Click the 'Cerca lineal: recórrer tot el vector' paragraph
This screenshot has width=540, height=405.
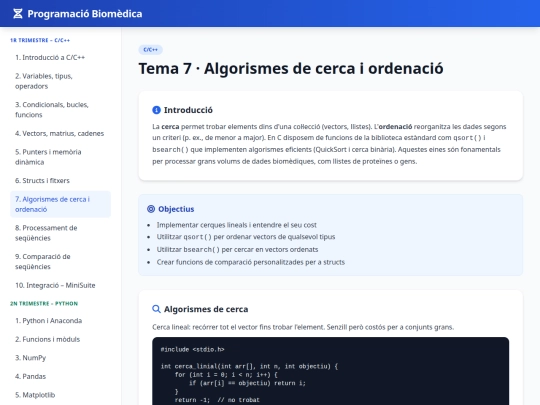(303, 327)
